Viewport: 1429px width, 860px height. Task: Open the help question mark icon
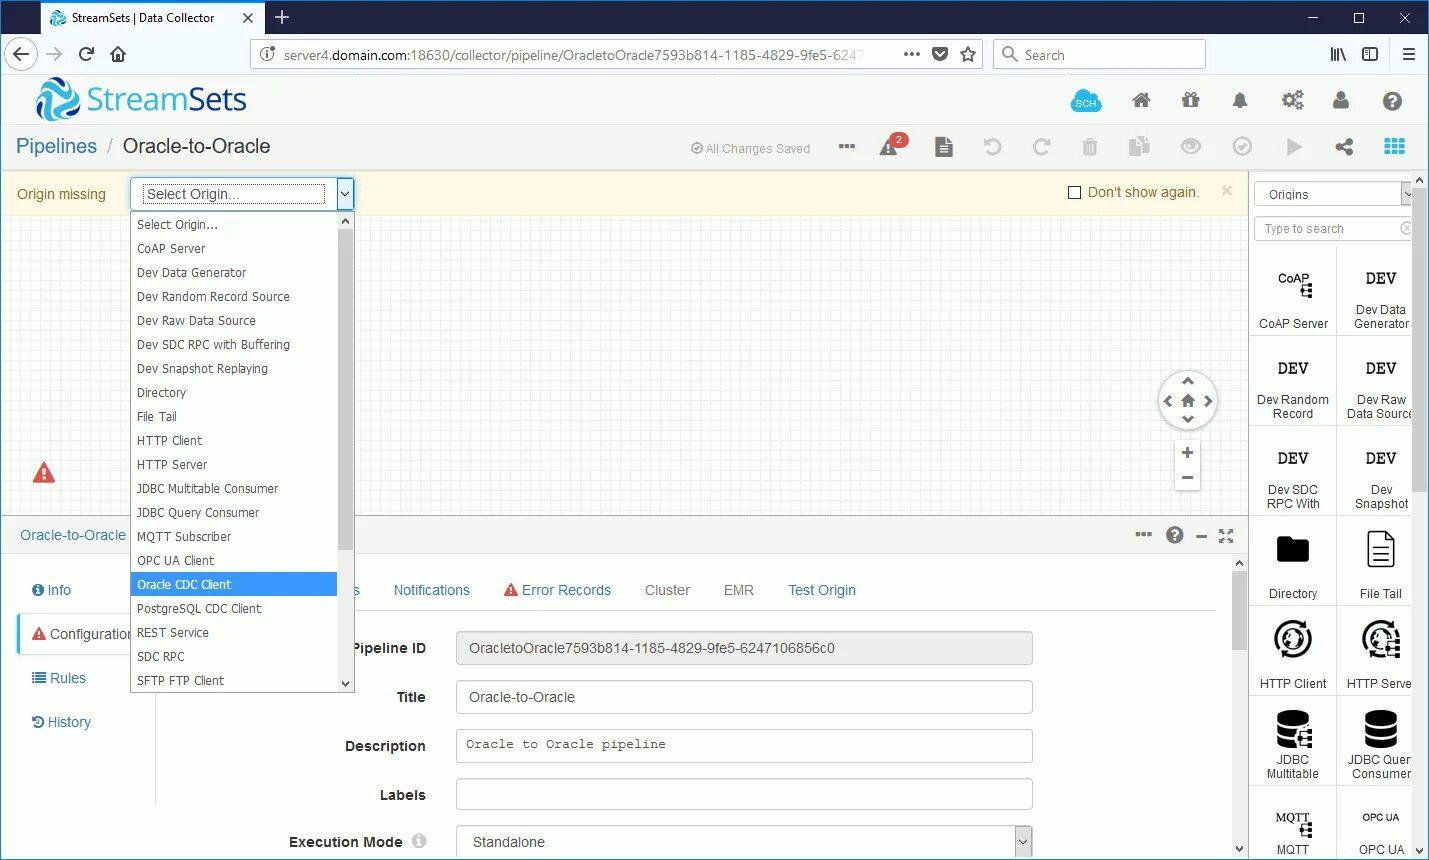point(1392,101)
